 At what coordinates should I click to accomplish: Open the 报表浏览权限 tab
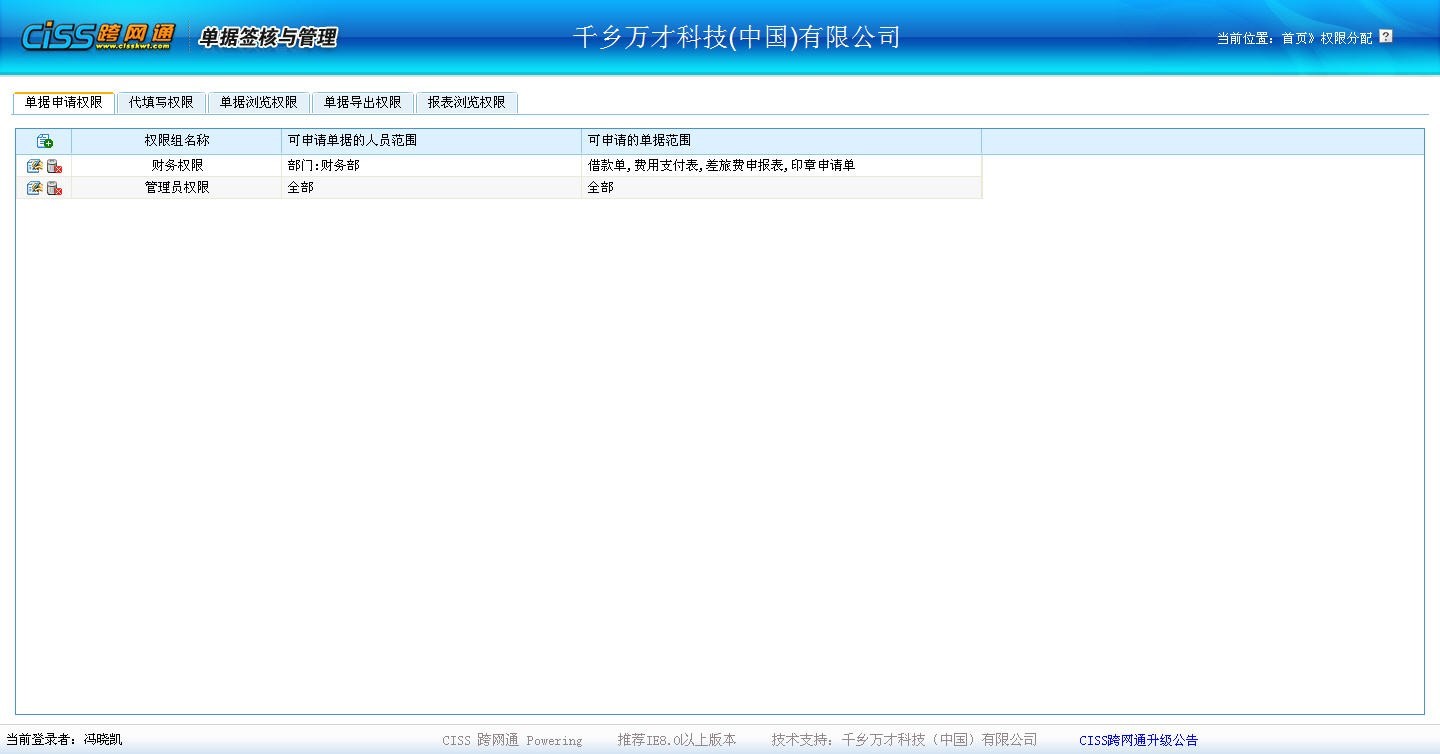click(x=466, y=103)
